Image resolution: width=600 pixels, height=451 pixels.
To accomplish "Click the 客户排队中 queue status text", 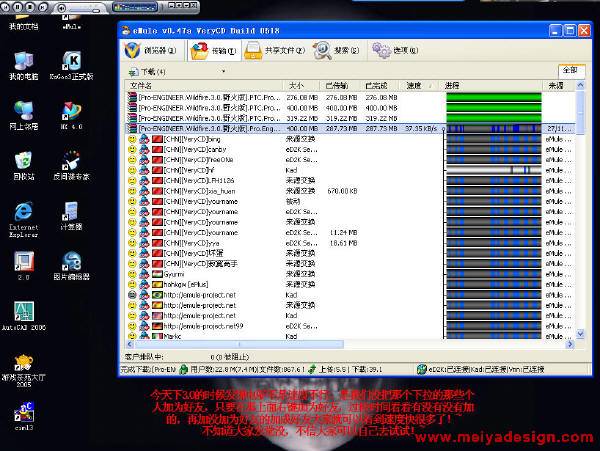I will click(144, 357).
